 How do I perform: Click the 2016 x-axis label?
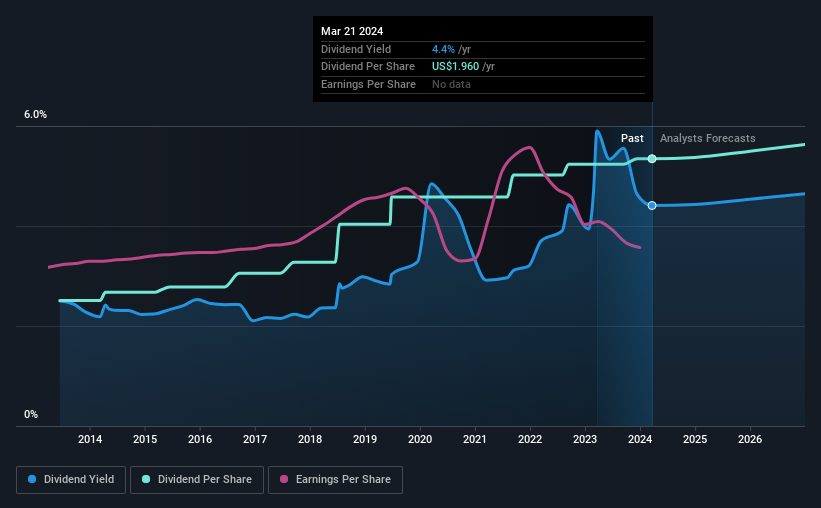pyautogui.click(x=200, y=439)
